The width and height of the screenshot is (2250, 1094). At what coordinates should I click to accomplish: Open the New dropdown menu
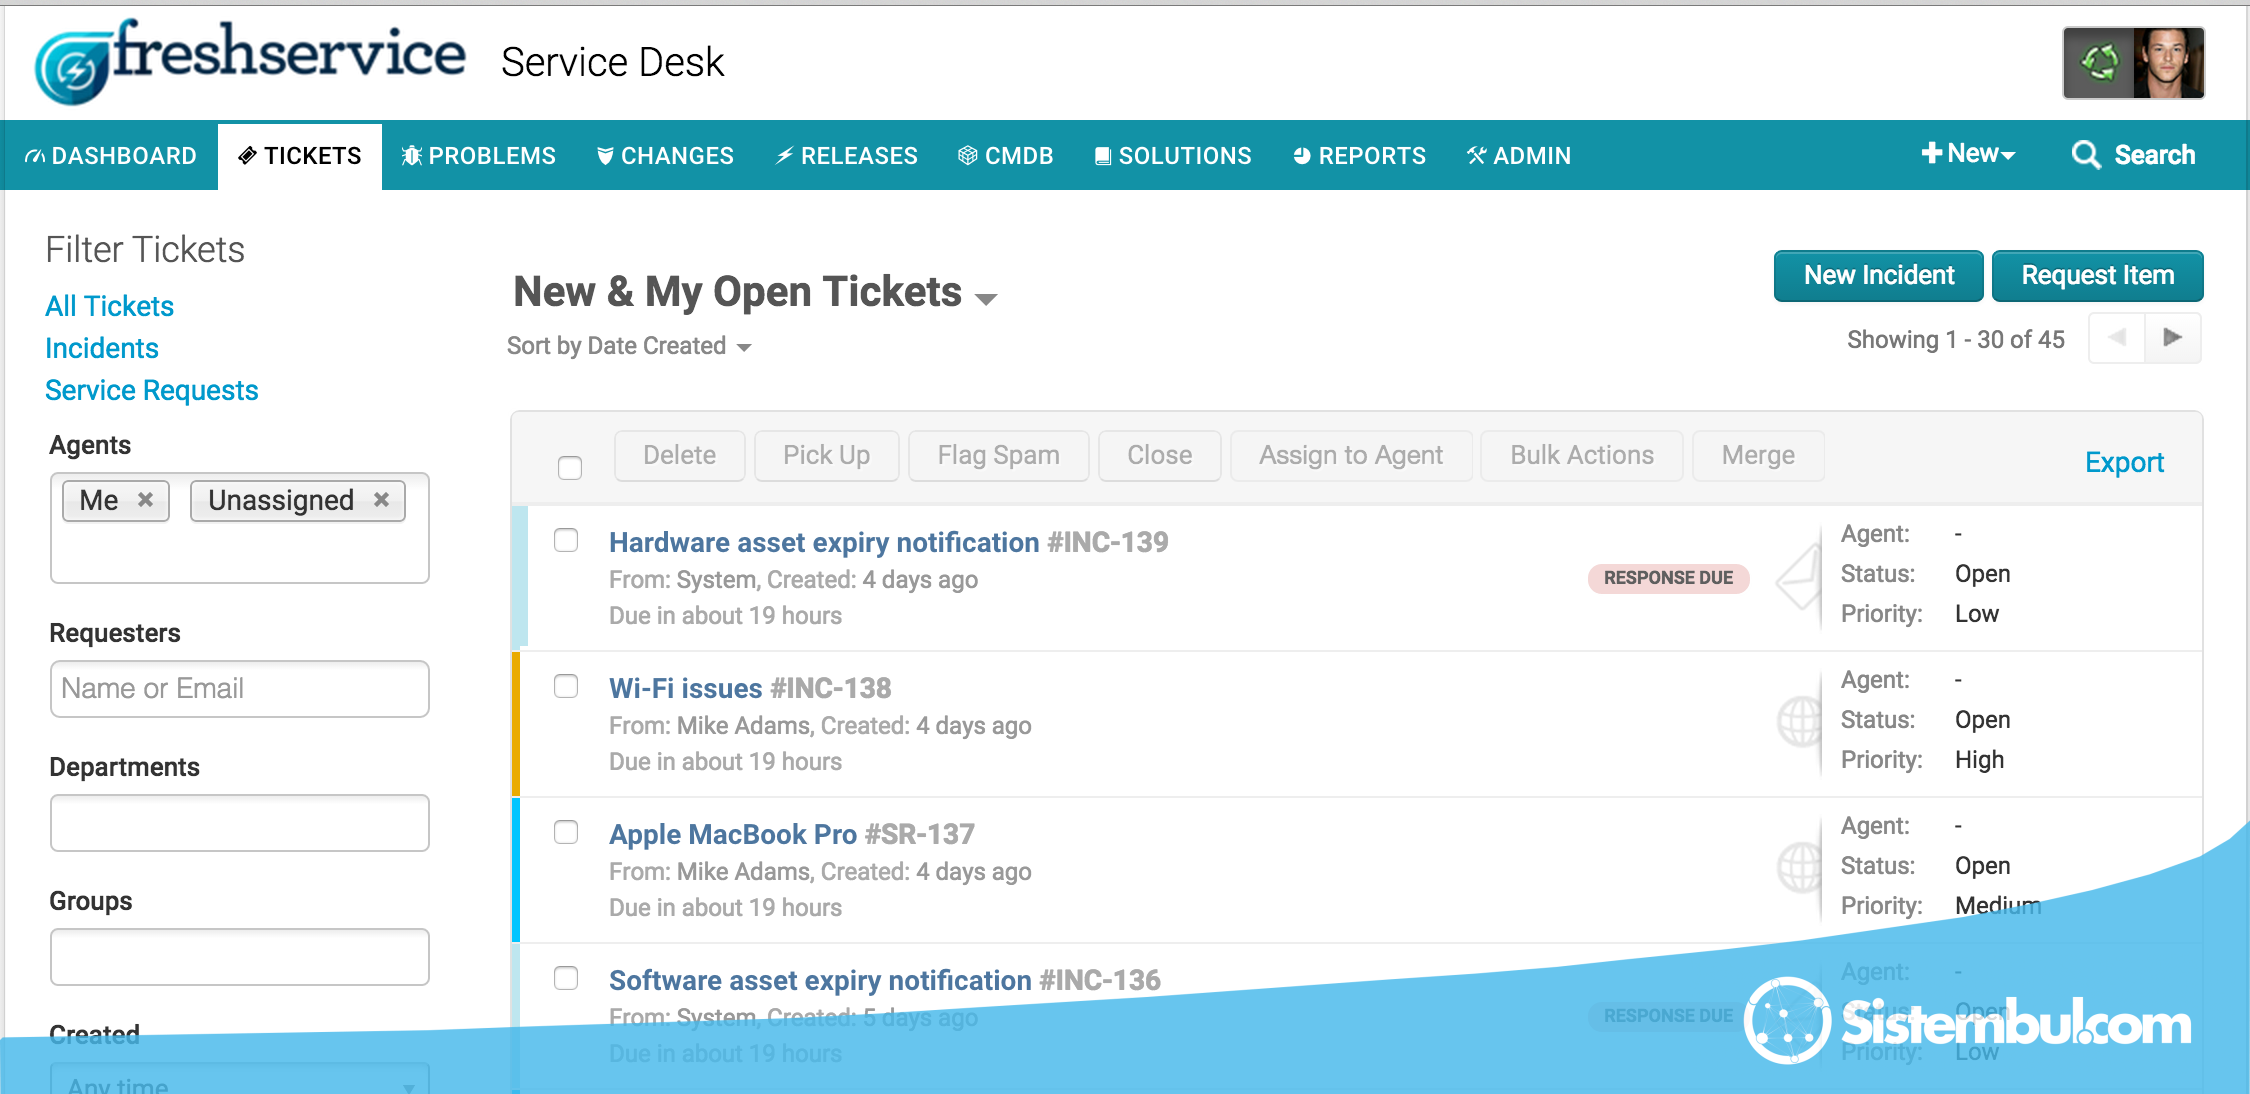(1968, 154)
